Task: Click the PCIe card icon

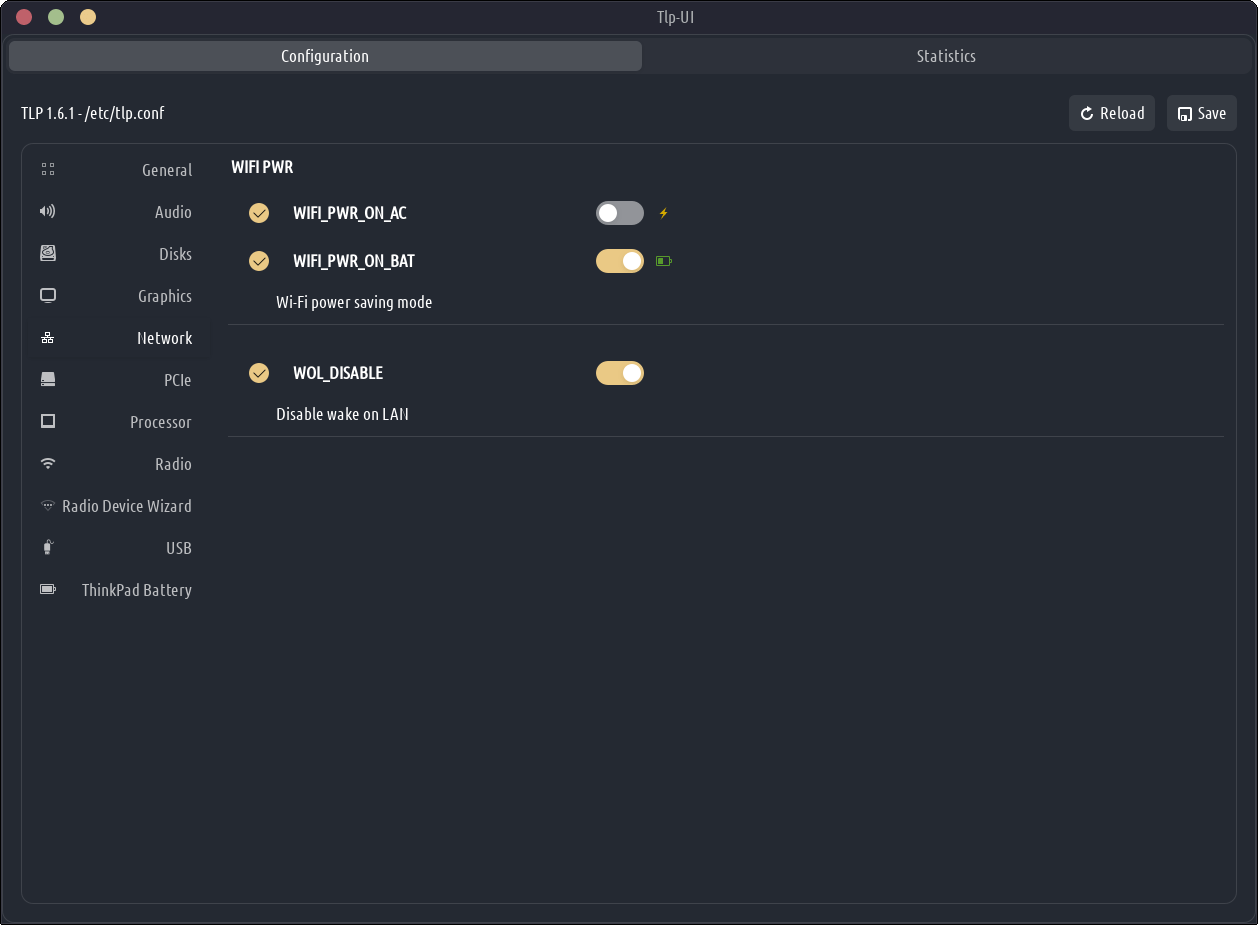Action: [x=48, y=380]
